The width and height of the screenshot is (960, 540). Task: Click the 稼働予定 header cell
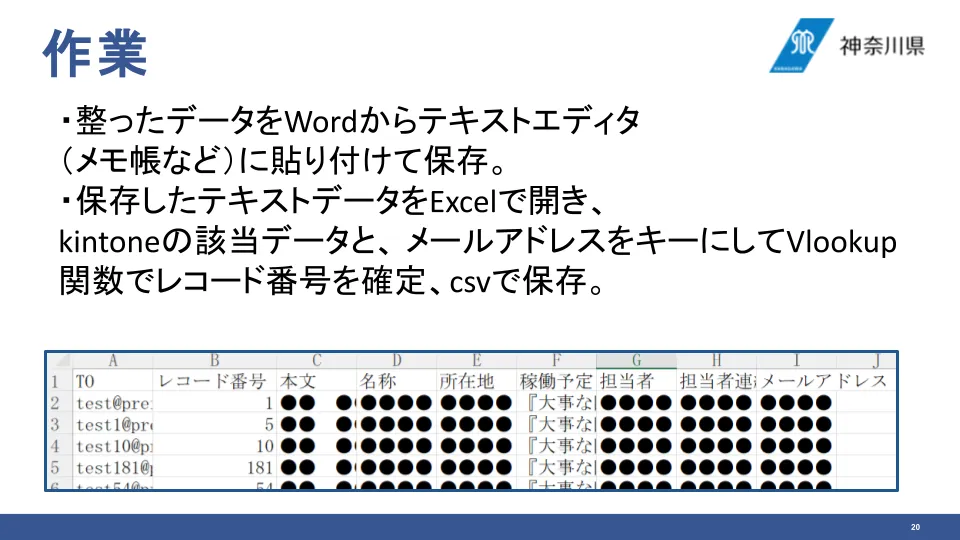pos(556,381)
